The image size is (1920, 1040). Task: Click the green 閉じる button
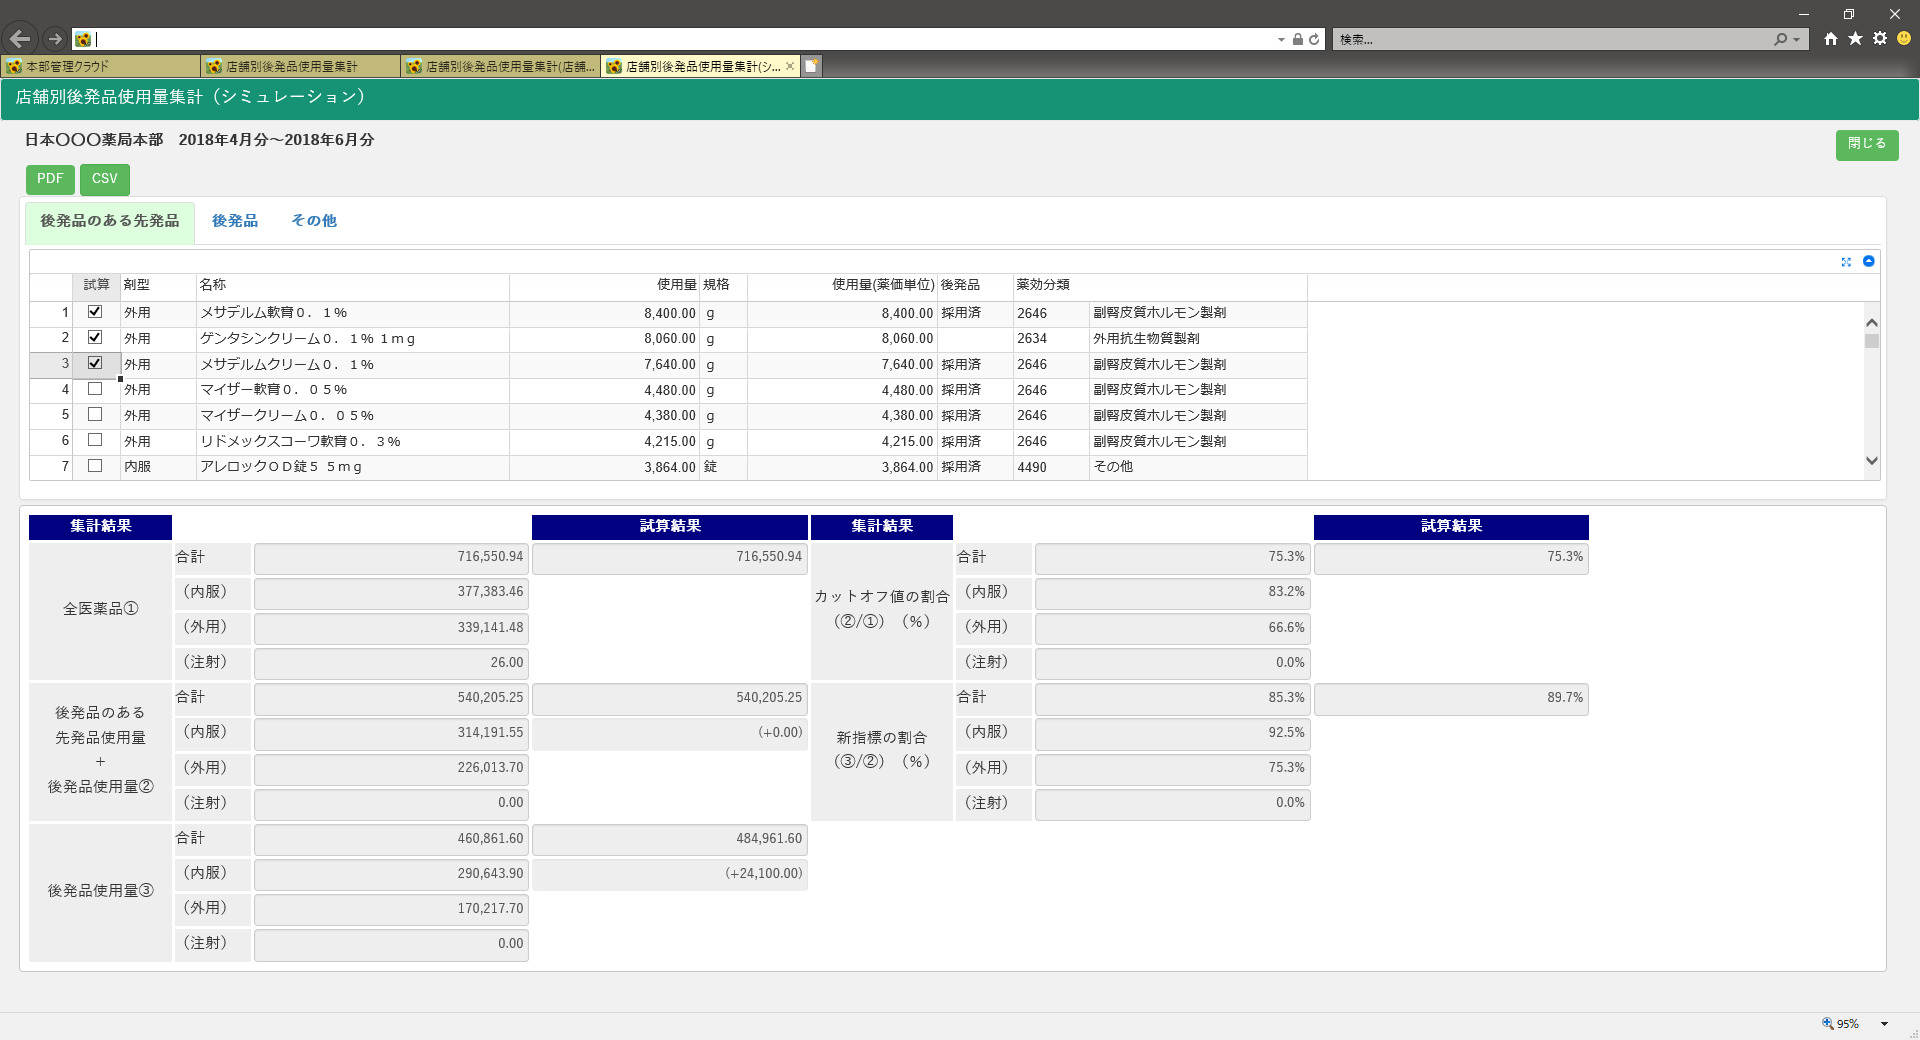(1867, 144)
